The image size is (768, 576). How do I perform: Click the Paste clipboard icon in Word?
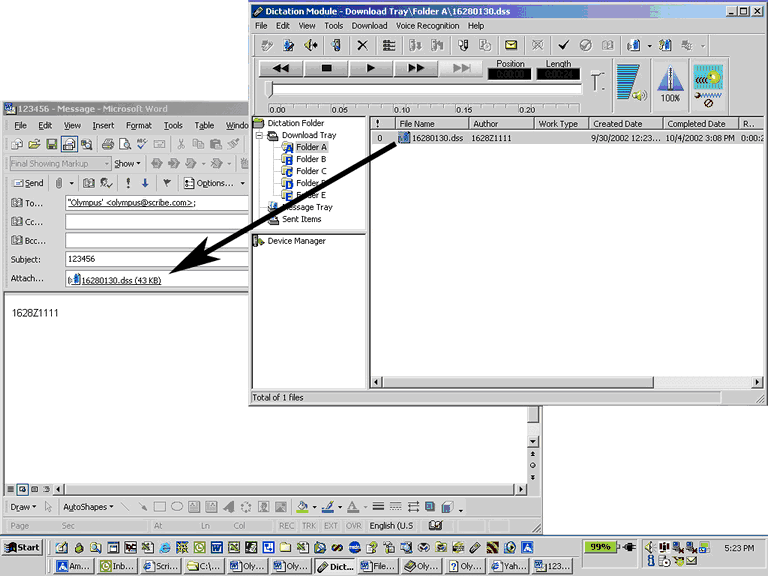216,144
